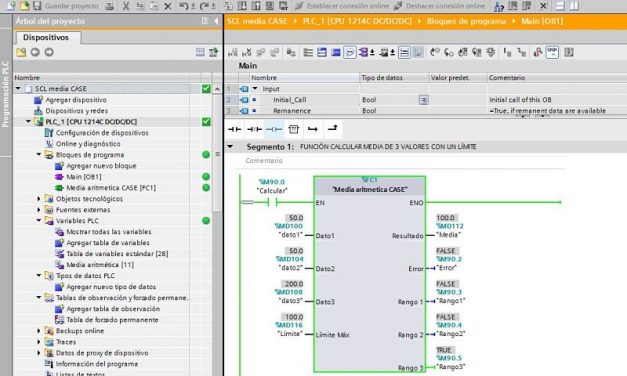Toggle program monitoring on/off glasses icon

[x=552, y=52]
